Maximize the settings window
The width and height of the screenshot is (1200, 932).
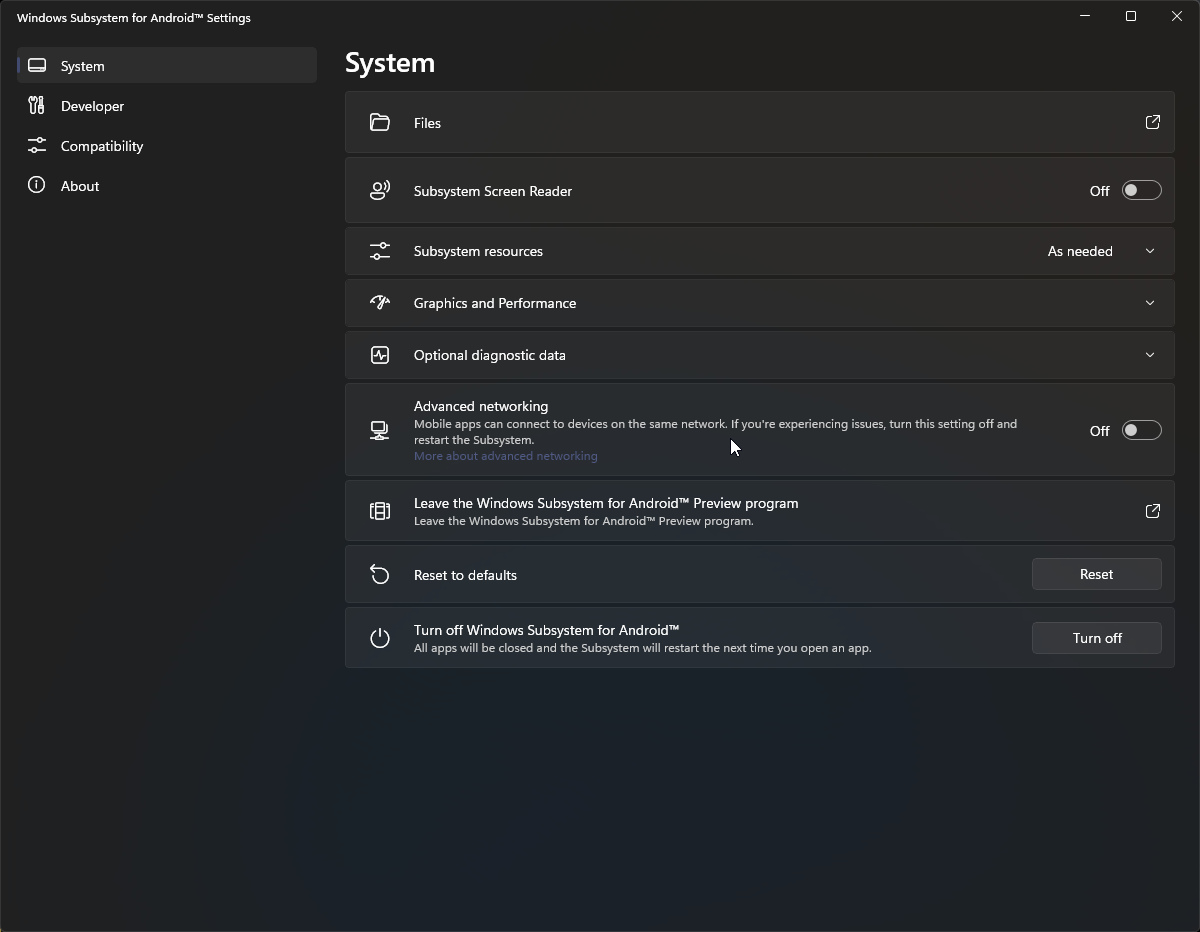coord(1131,16)
